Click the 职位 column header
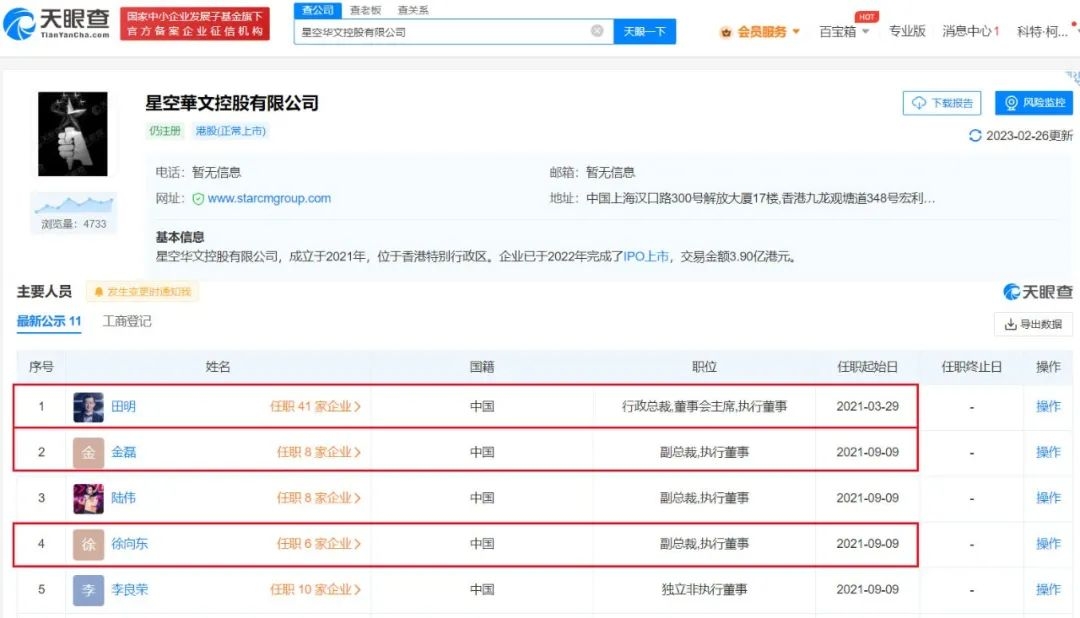 point(704,367)
